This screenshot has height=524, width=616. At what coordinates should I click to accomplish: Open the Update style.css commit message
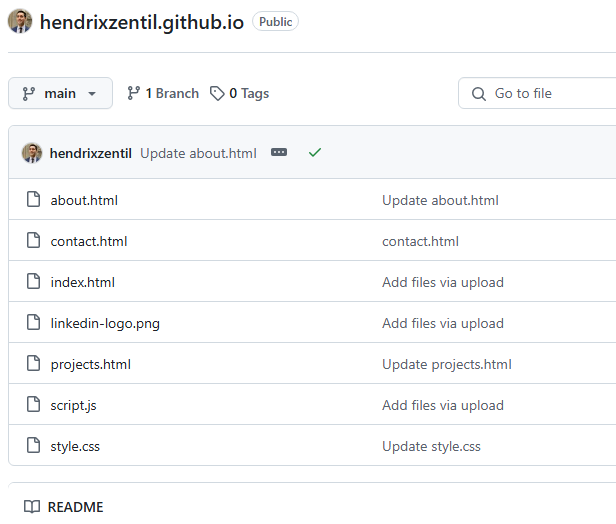coord(431,446)
